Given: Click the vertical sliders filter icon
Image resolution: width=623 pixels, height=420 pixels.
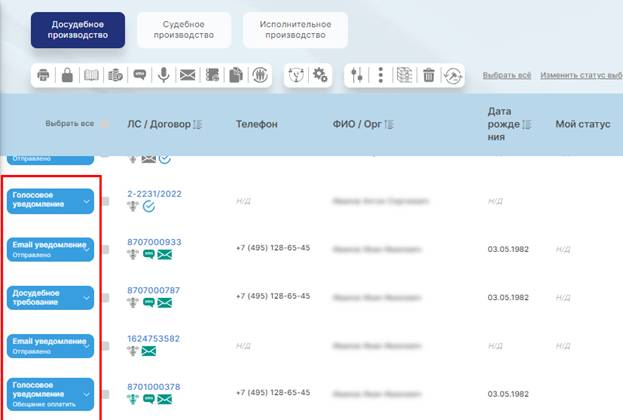Looking at the screenshot, I should click(x=360, y=75).
